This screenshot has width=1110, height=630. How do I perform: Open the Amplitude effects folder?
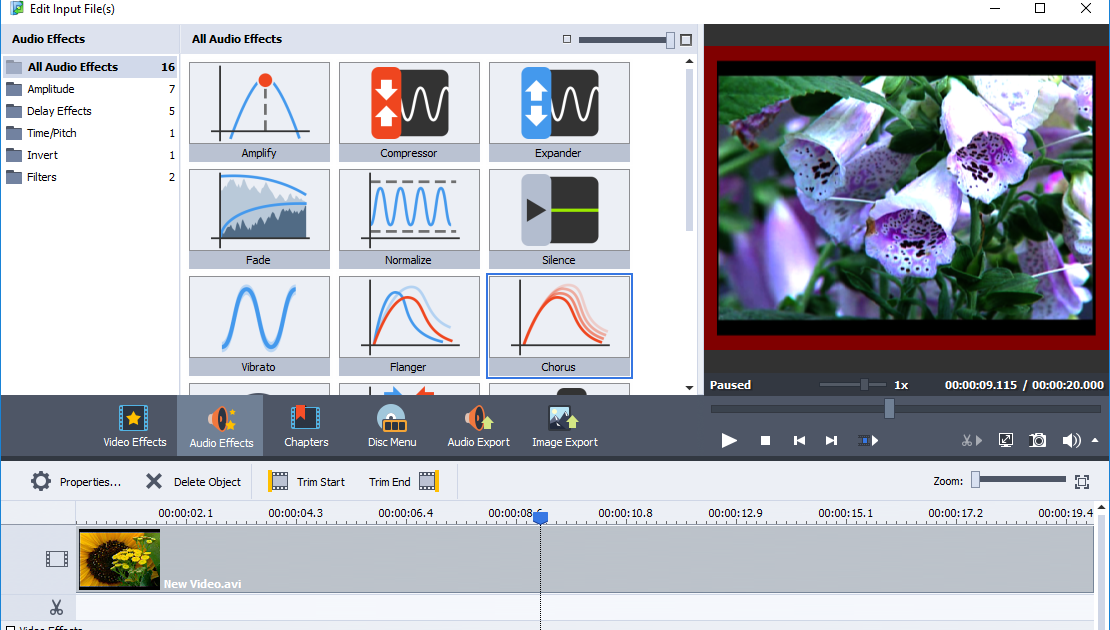(x=90, y=89)
